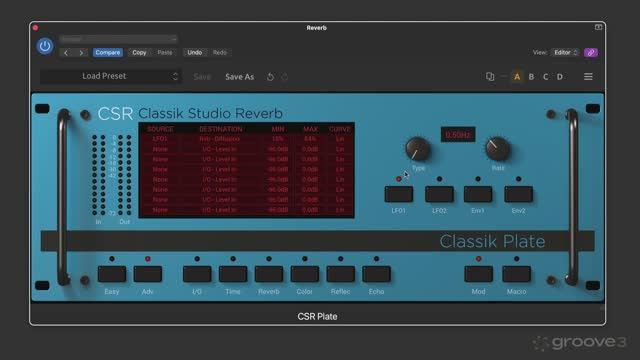This screenshot has width=640, height=360.
Task: Click the Classik Plate preset name display
Action: (492, 241)
